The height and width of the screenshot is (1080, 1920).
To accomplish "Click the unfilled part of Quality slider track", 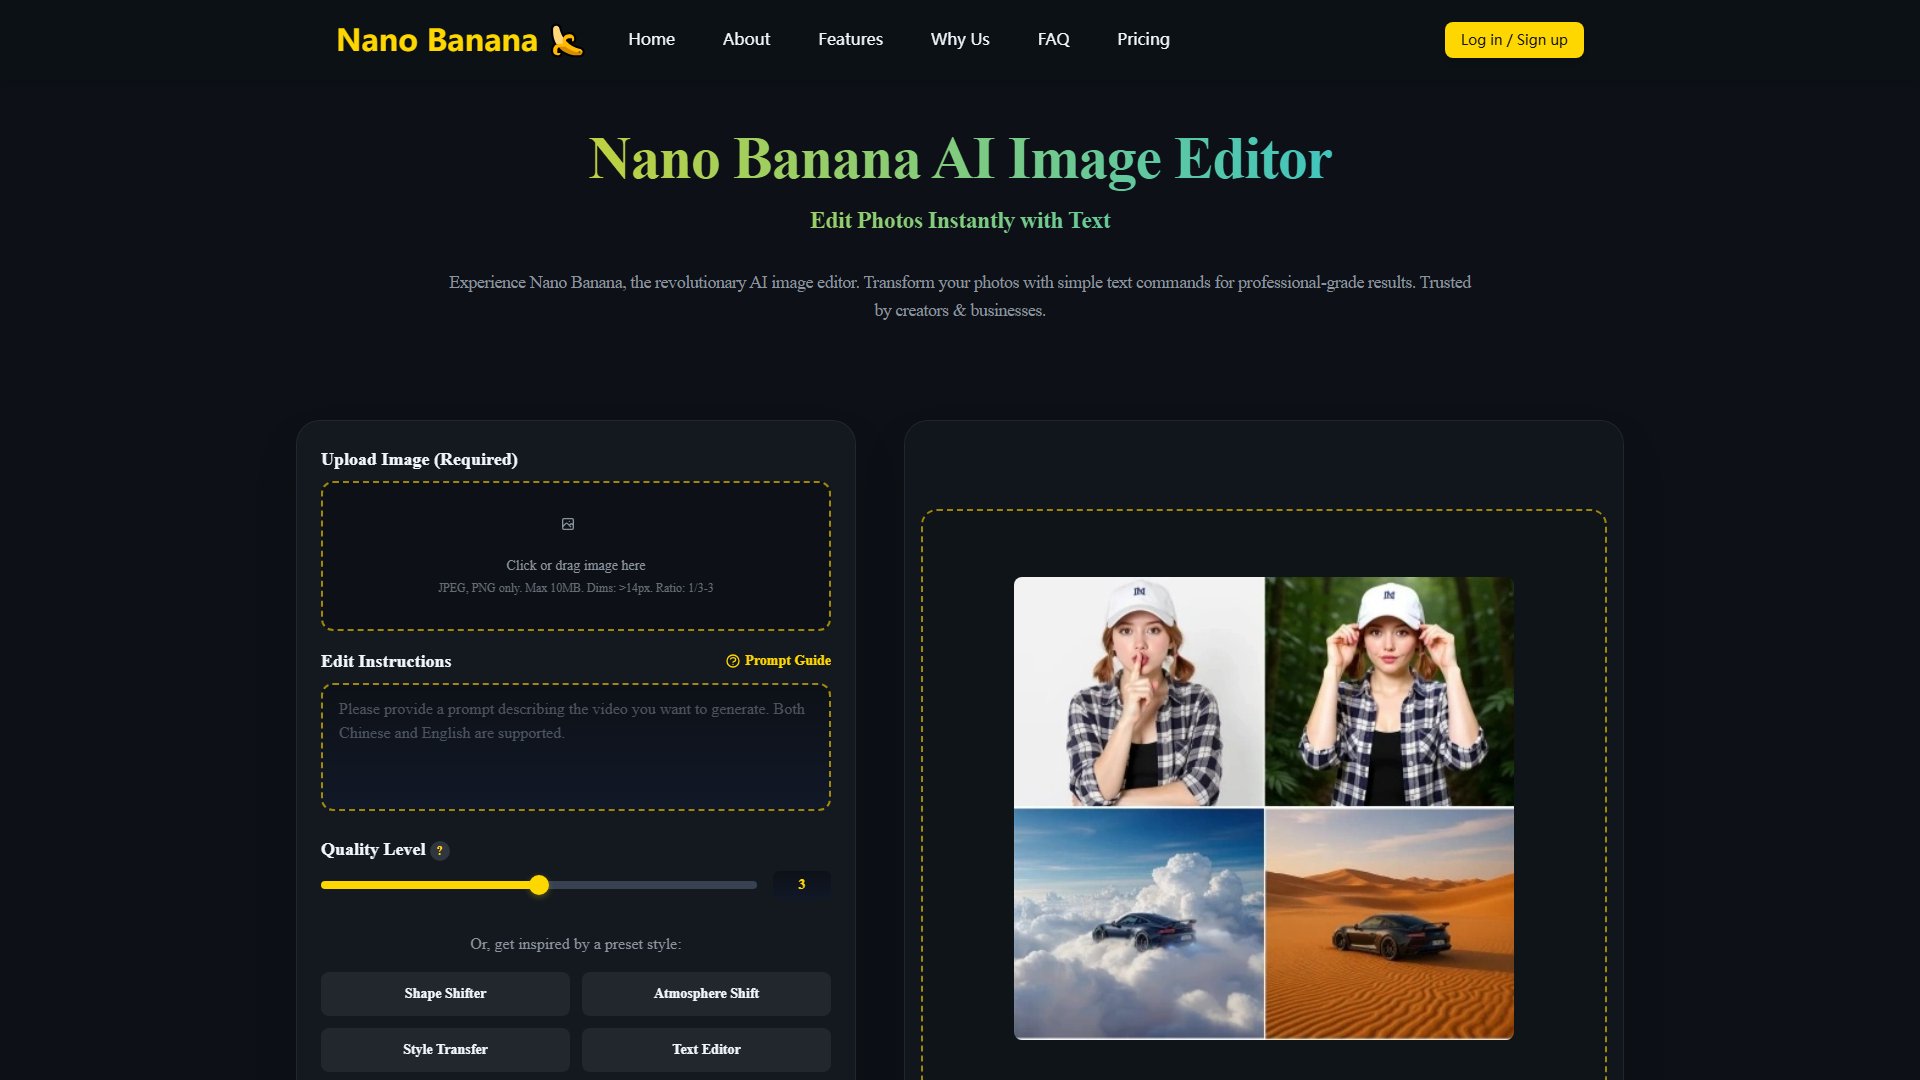I will [653, 885].
